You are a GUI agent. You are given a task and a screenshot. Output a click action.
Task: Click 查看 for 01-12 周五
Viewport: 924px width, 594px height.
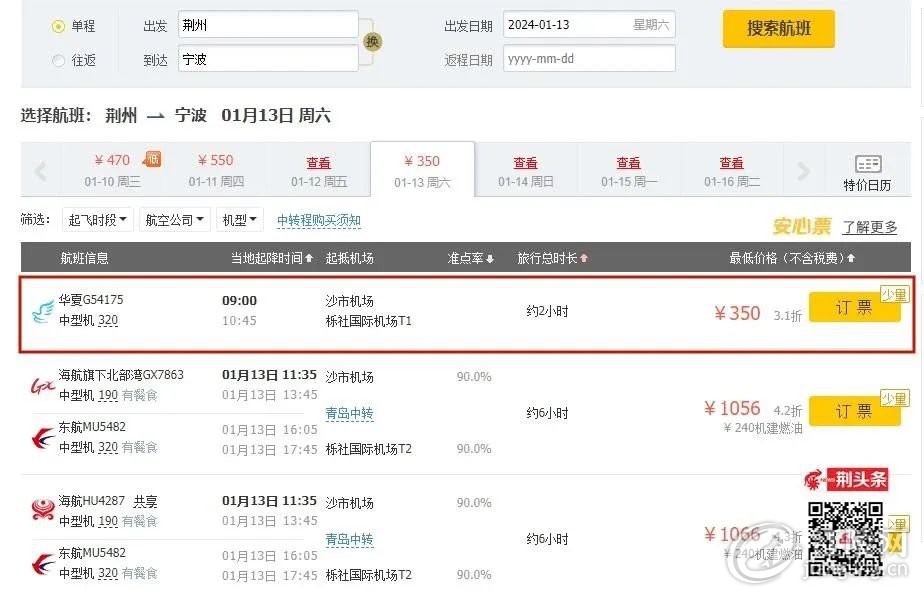[319, 163]
